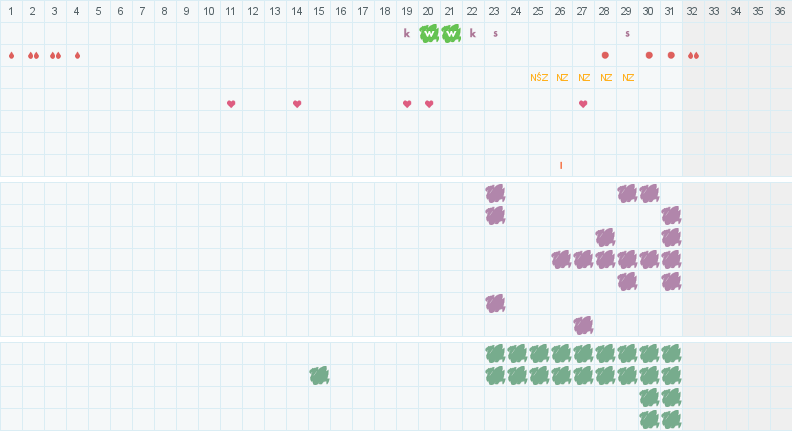Select the red circle on day 31

671,55
